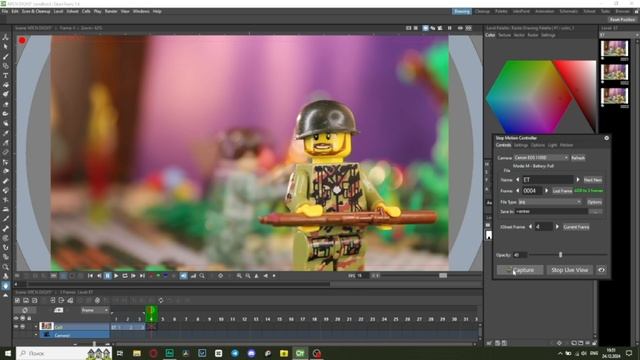Click previous arrow beside the Name field
The image size is (640, 360).
(518, 180)
